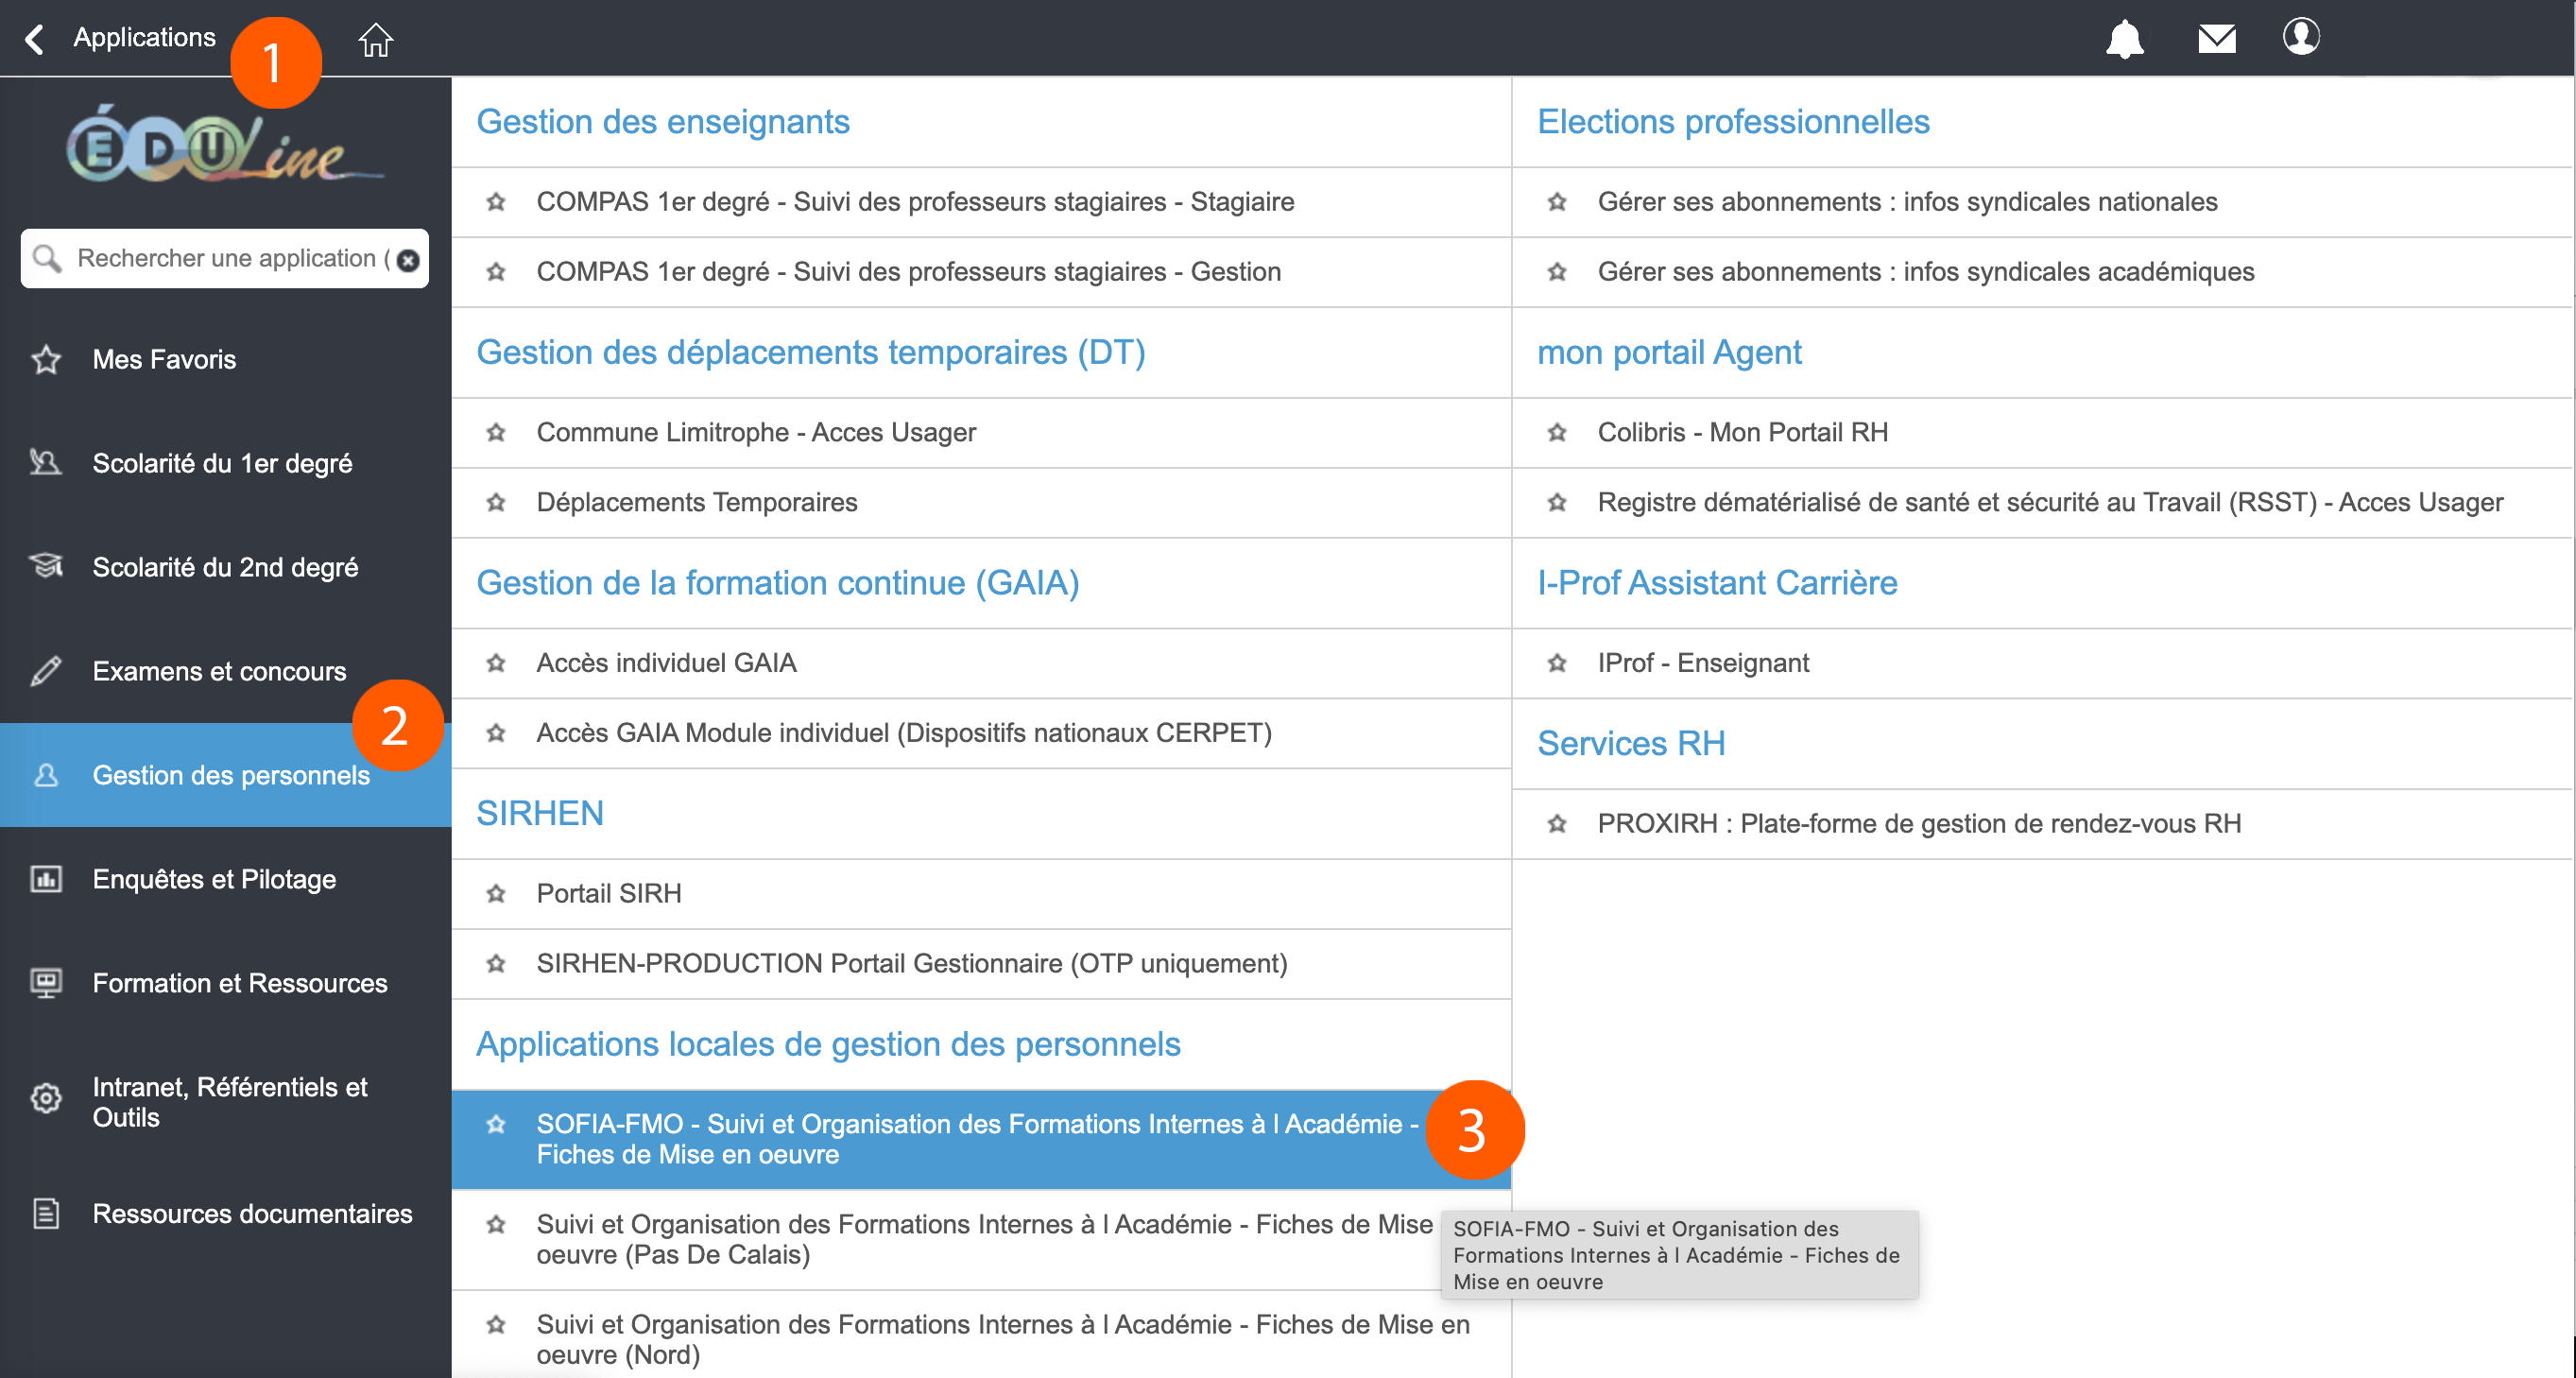Click the Elections professionnelles heading
The width and height of the screenshot is (2576, 1378).
1733,122
